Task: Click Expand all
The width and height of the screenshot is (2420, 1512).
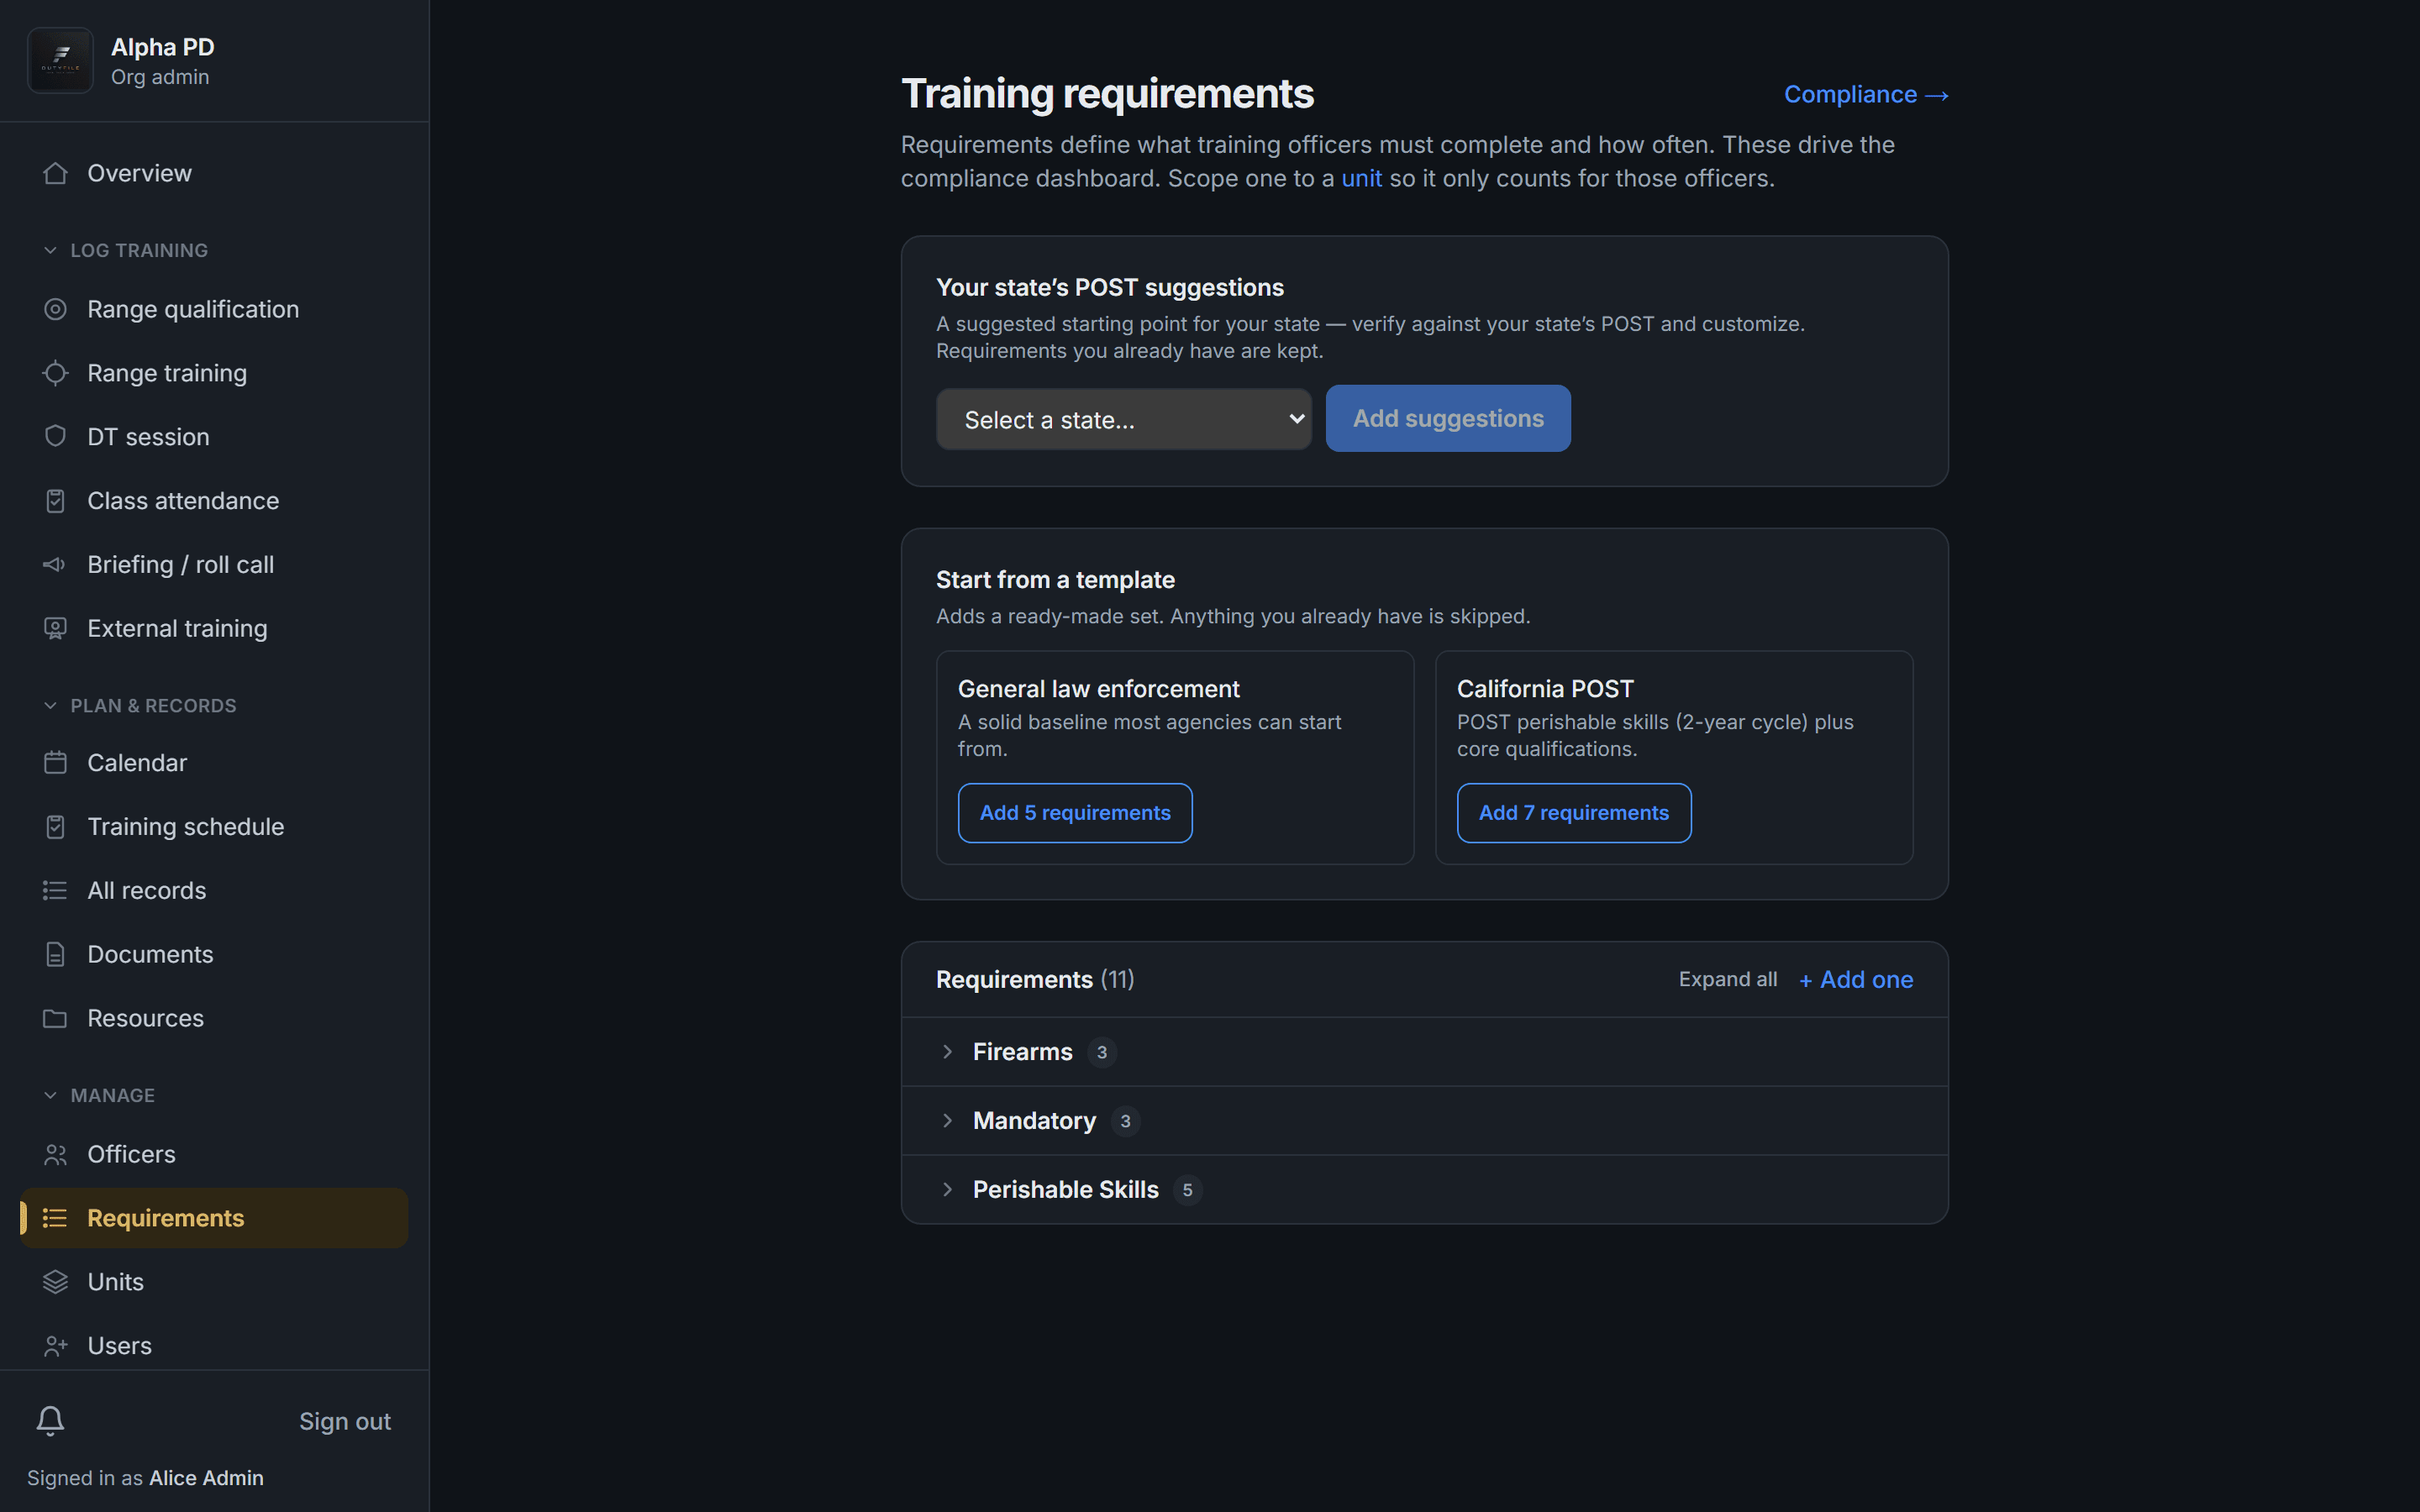Action: pyautogui.click(x=1728, y=979)
